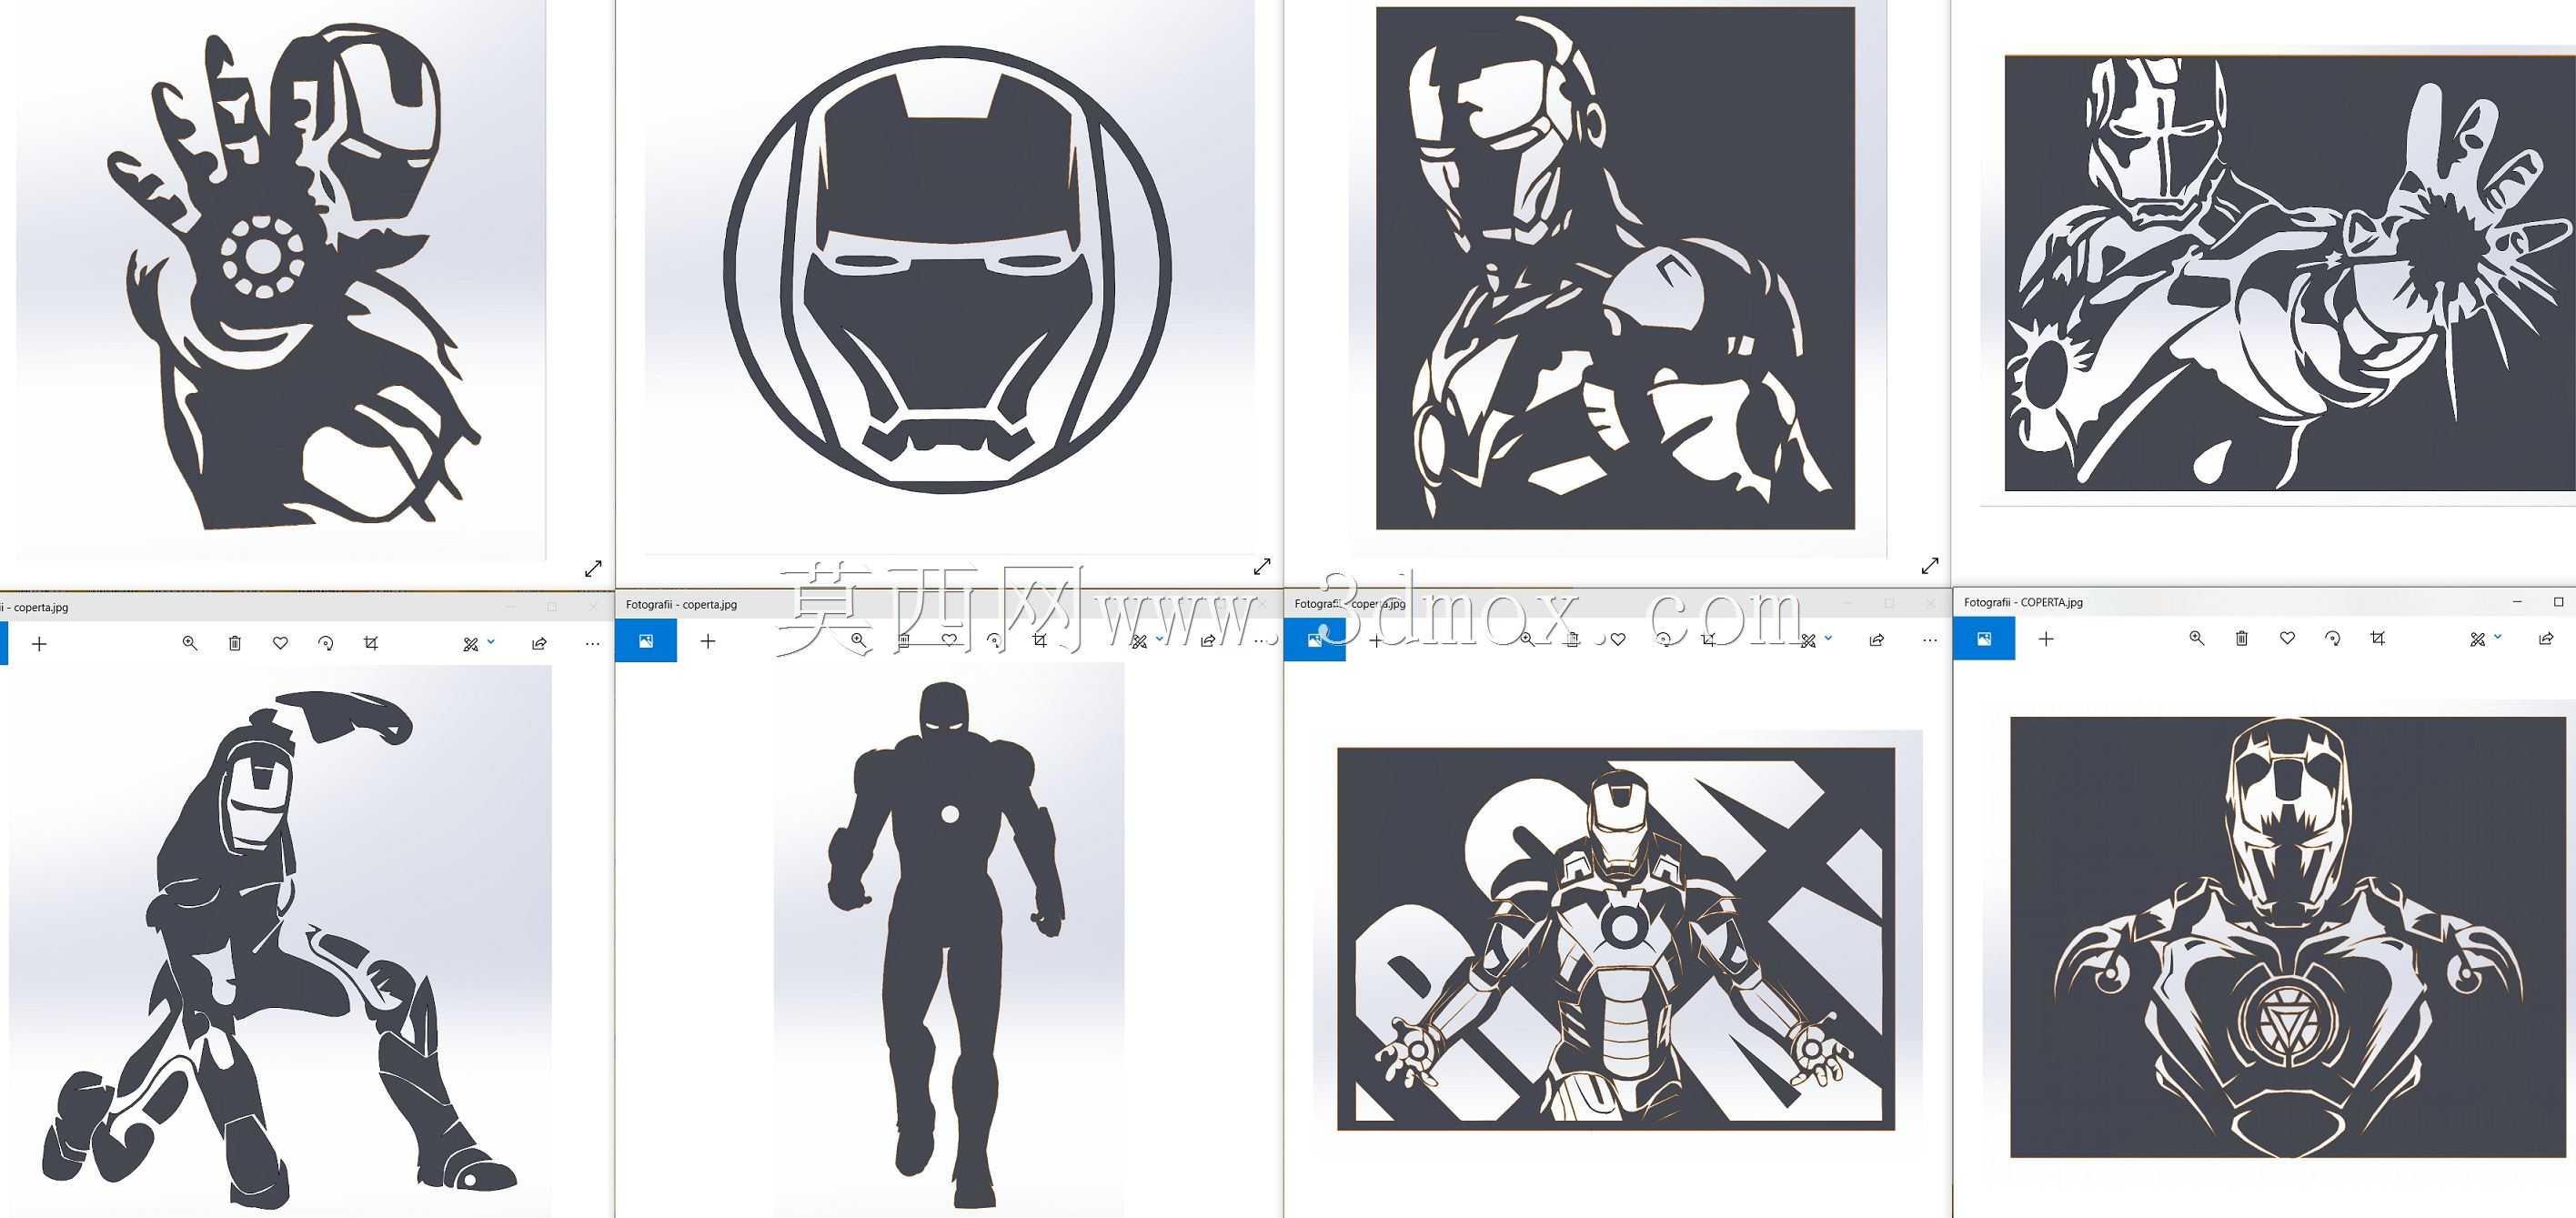Share the walking Iron Man silhouette photo
The height and width of the screenshot is (1218, 2576).
(1208, 640)
